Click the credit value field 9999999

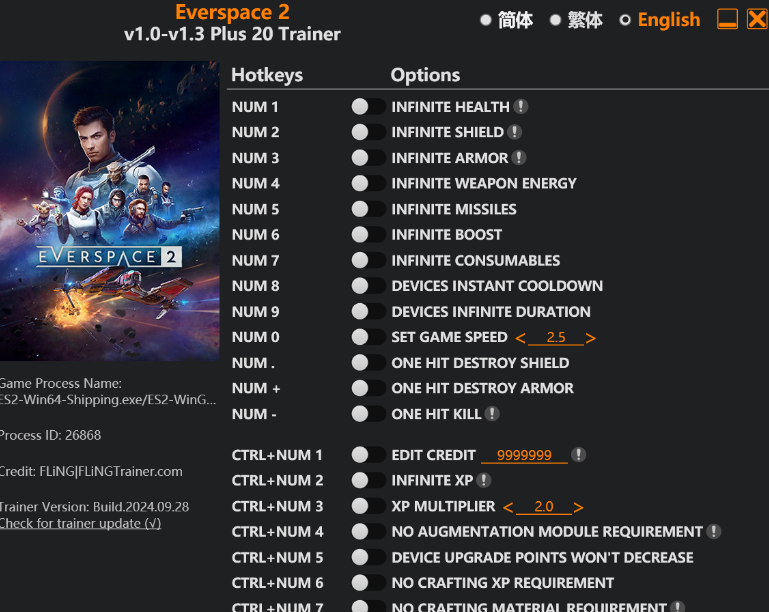tap(524, 455)
